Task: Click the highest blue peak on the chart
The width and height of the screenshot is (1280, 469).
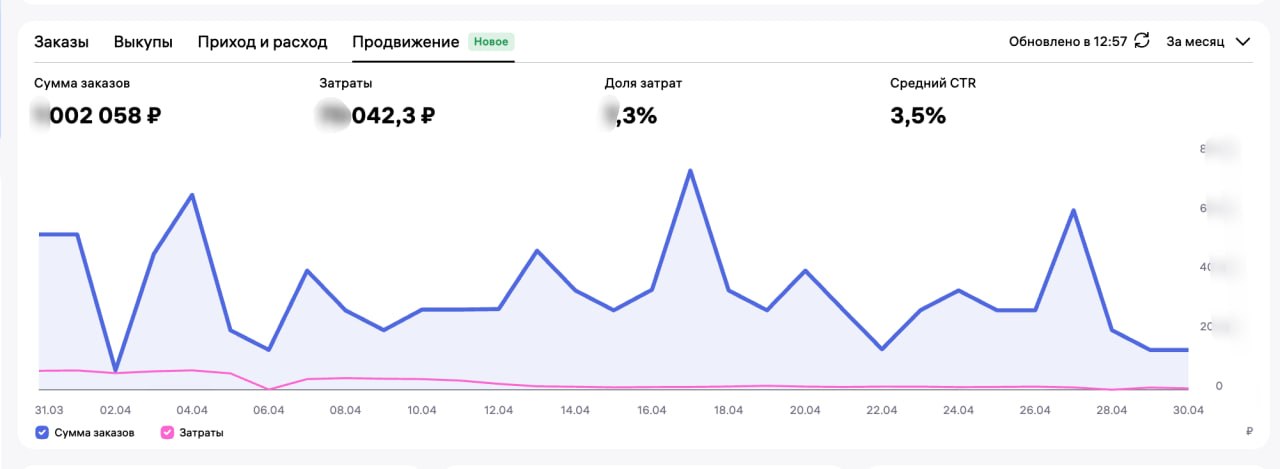Action: [690, 171]
